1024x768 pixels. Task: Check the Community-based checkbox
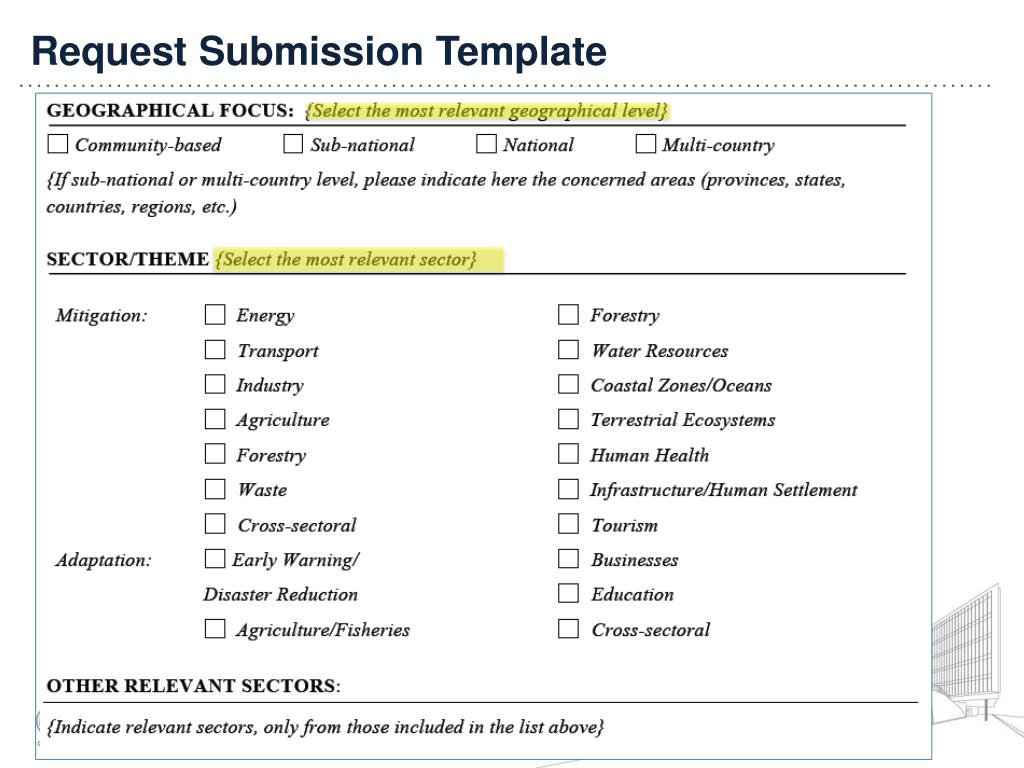58,144
